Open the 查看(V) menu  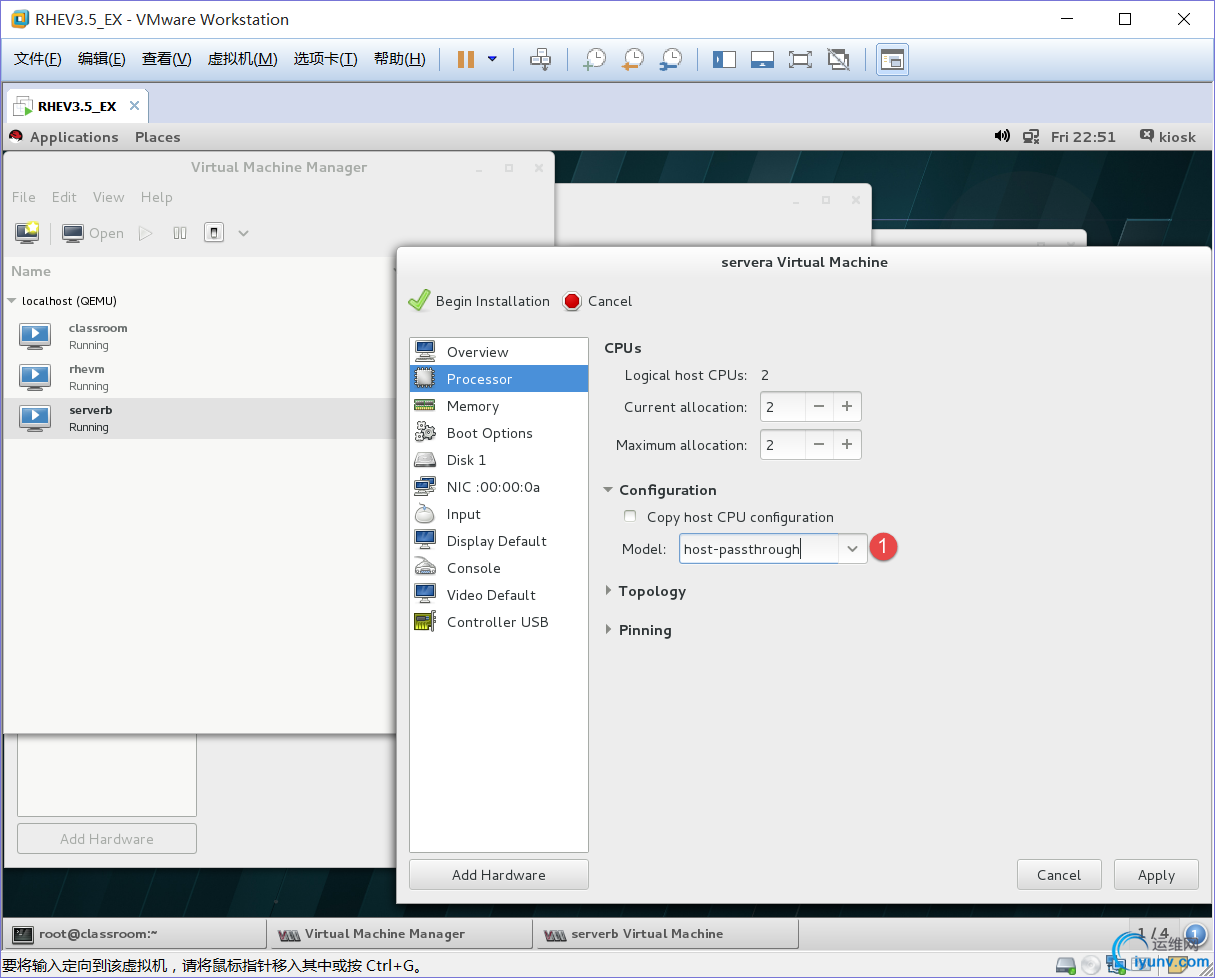[167, 59]
